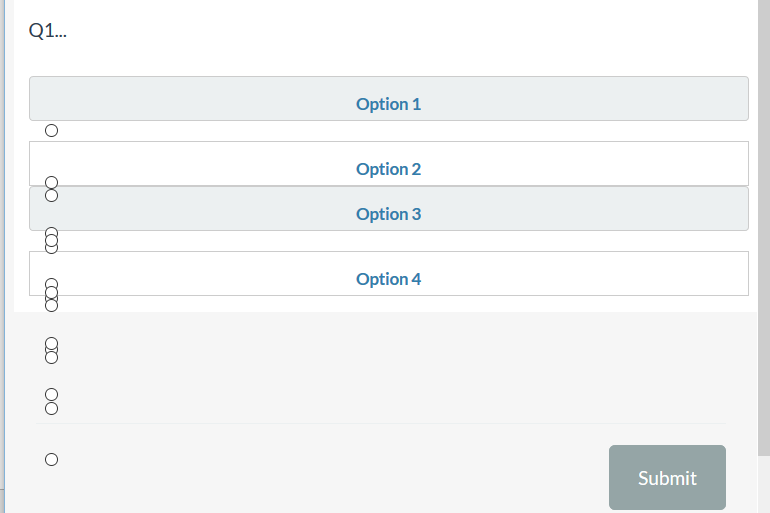Choose the radio at Option 3's top-left edge
This screenshot has height=513, width=770.
[52, 195]
